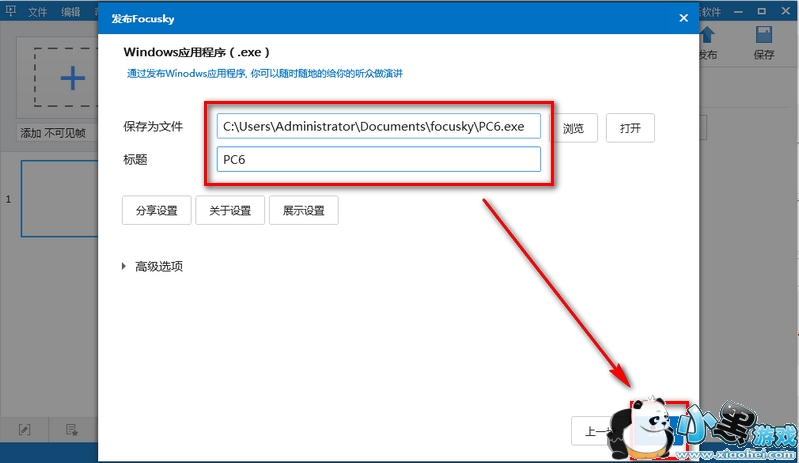The image size is (799, 463).
Task: Open 展示设置 display settings
Action: click(304, 210)
